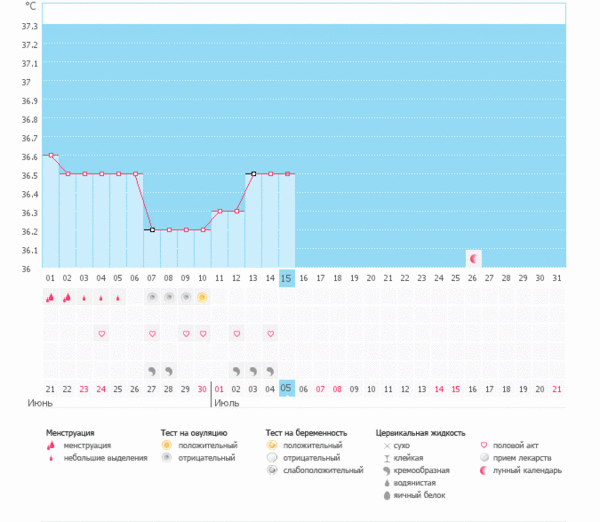Click the creamy cervical fluid icon on day 13
The image size is (600, 522).
253,369
